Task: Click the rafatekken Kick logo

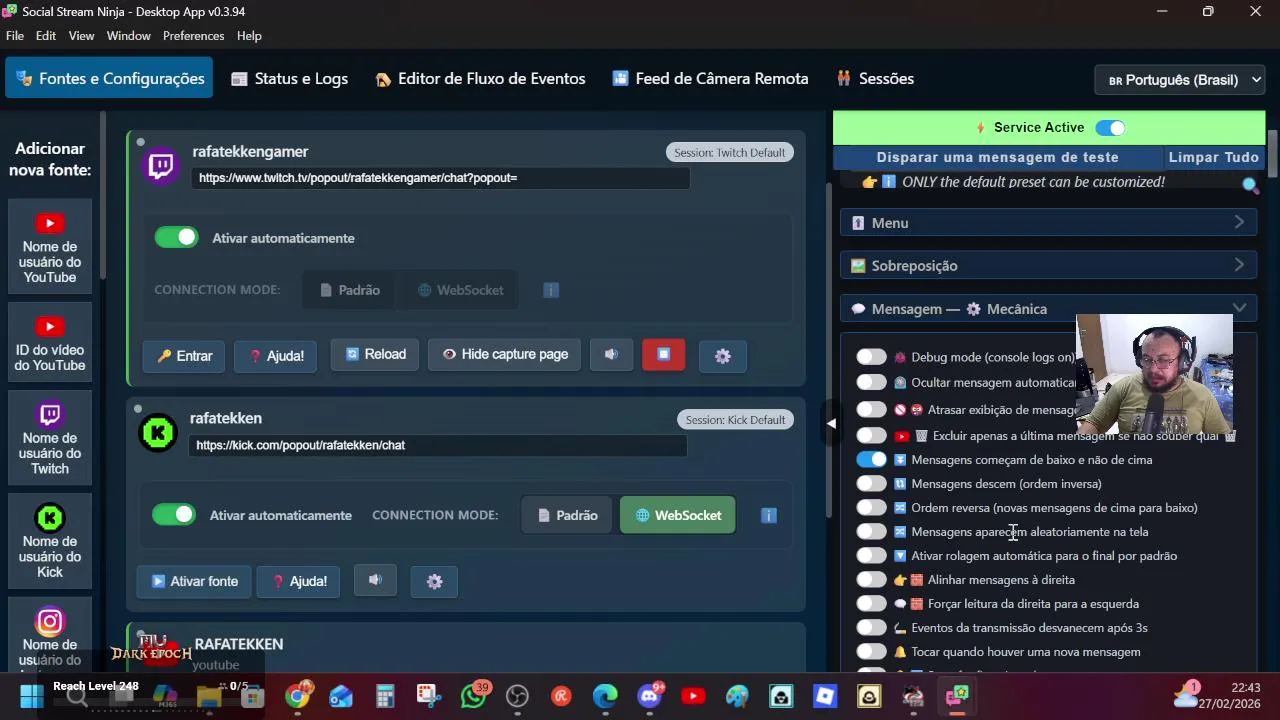Action: click(158, 432)
